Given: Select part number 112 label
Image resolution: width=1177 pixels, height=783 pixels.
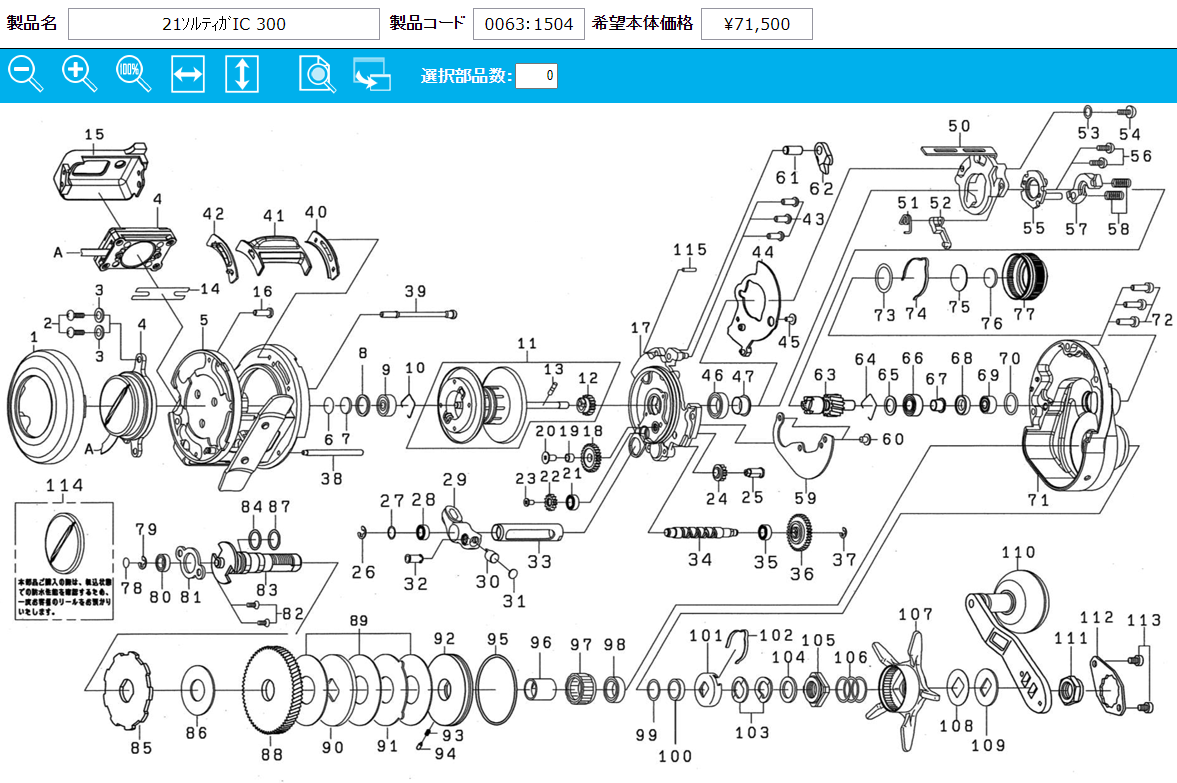Looking at the screenshot, I should (x=1097, y=617).
